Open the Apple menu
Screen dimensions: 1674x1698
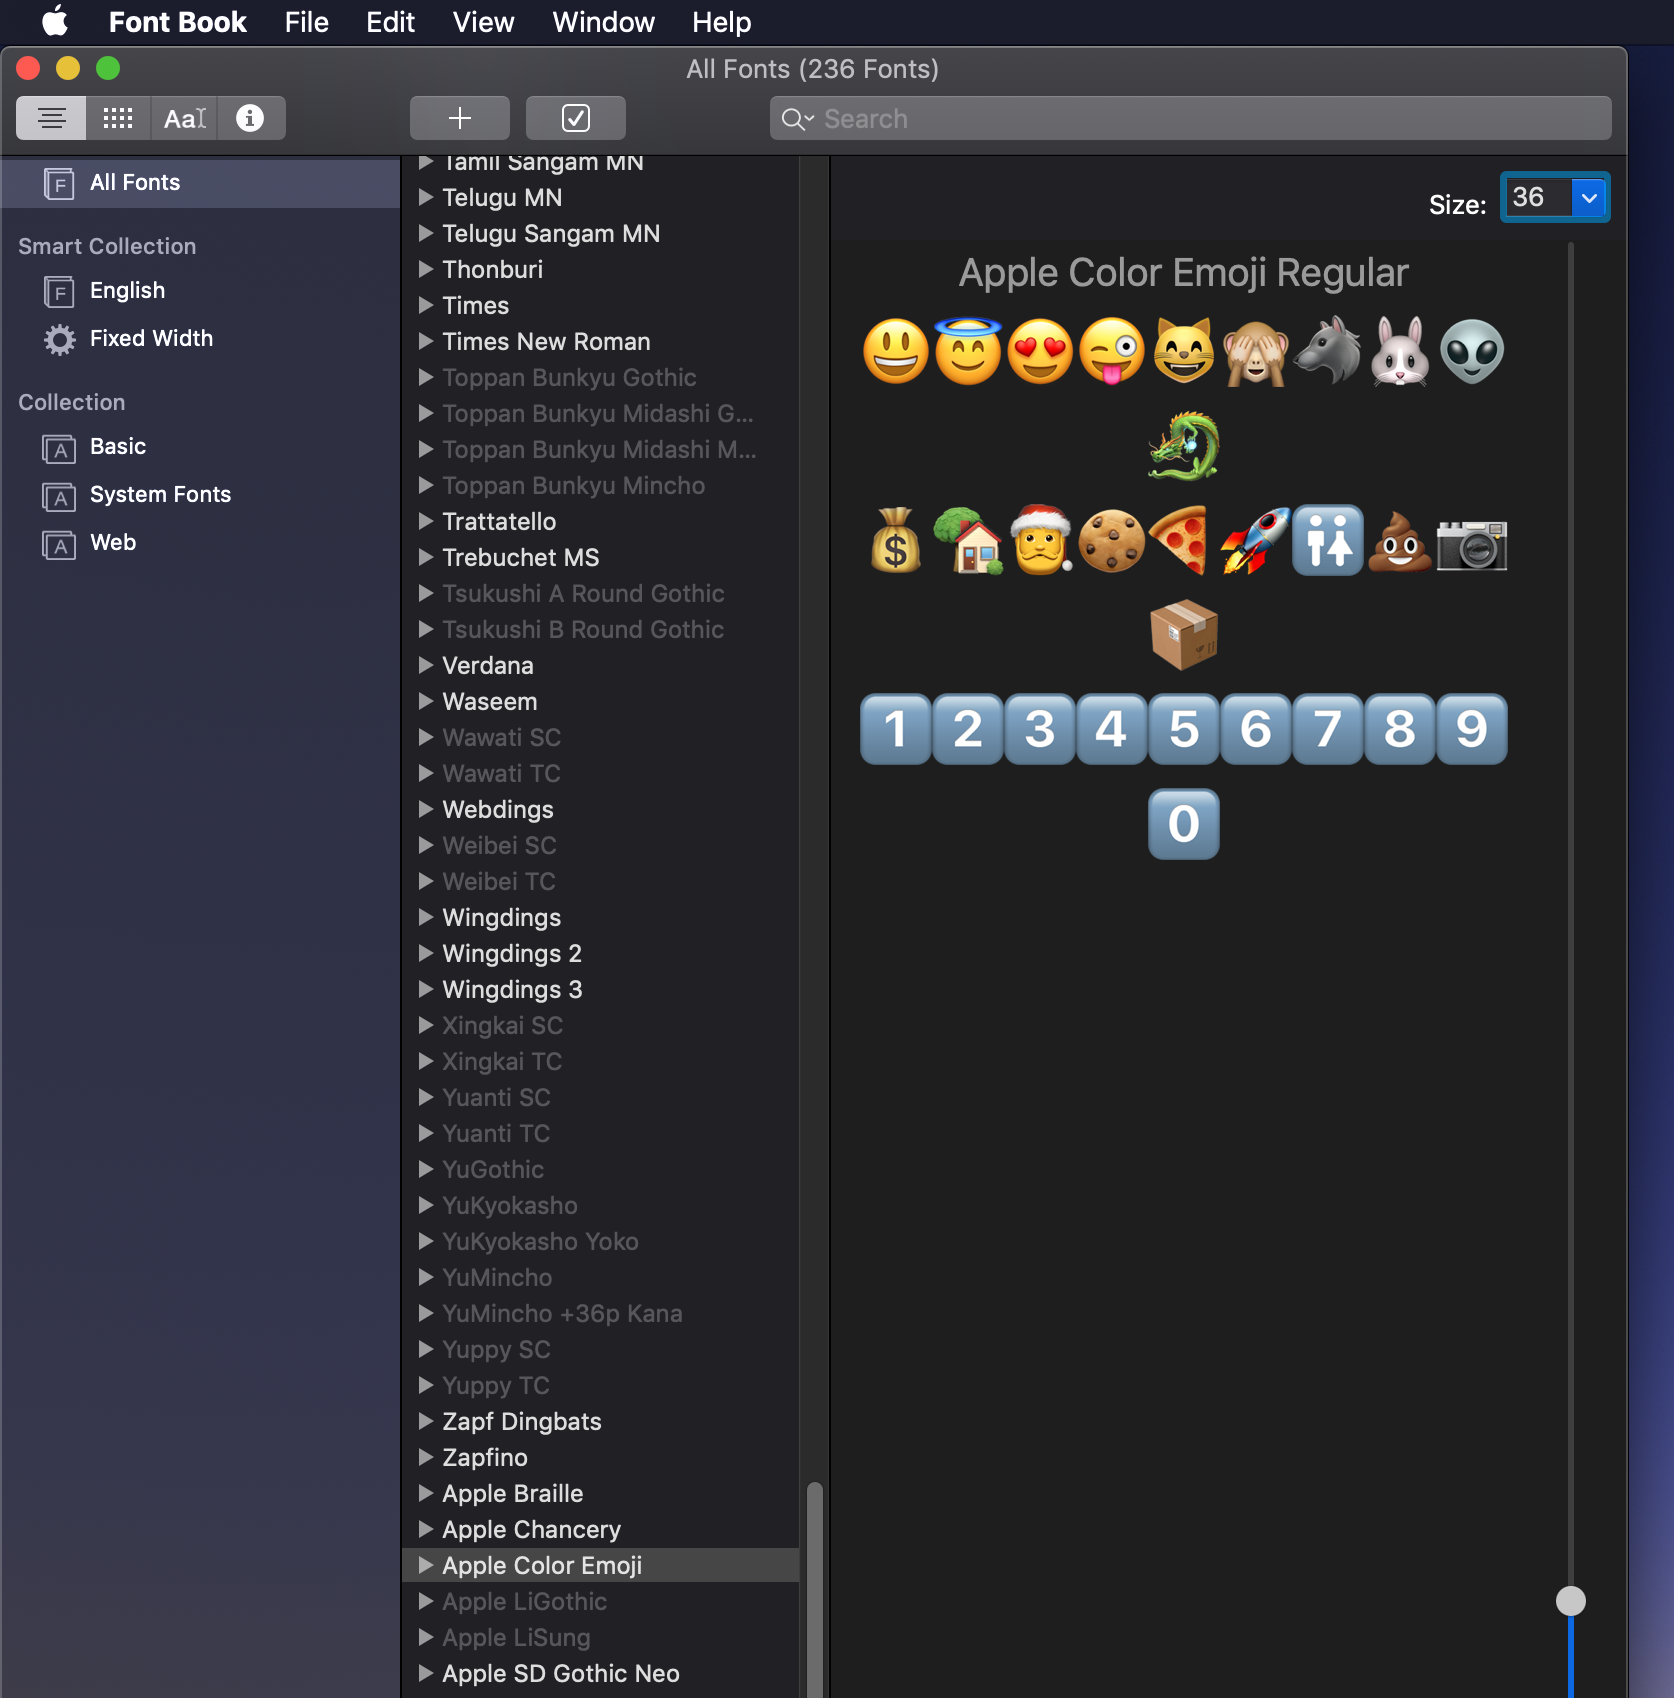pos(55,21)
